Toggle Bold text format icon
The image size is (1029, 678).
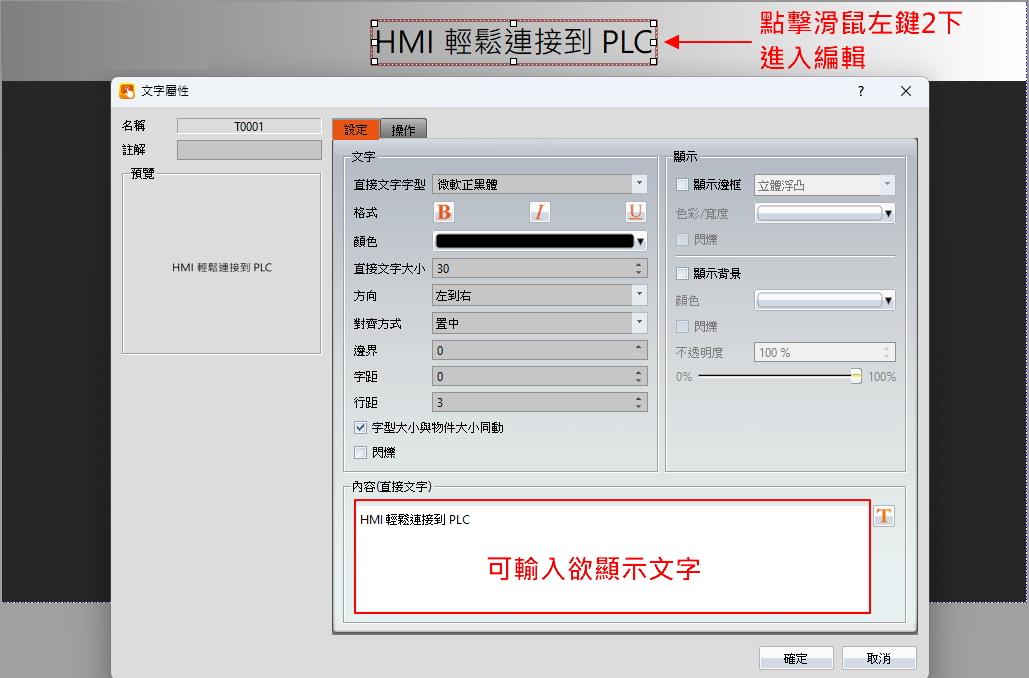[x=444, y=212]
